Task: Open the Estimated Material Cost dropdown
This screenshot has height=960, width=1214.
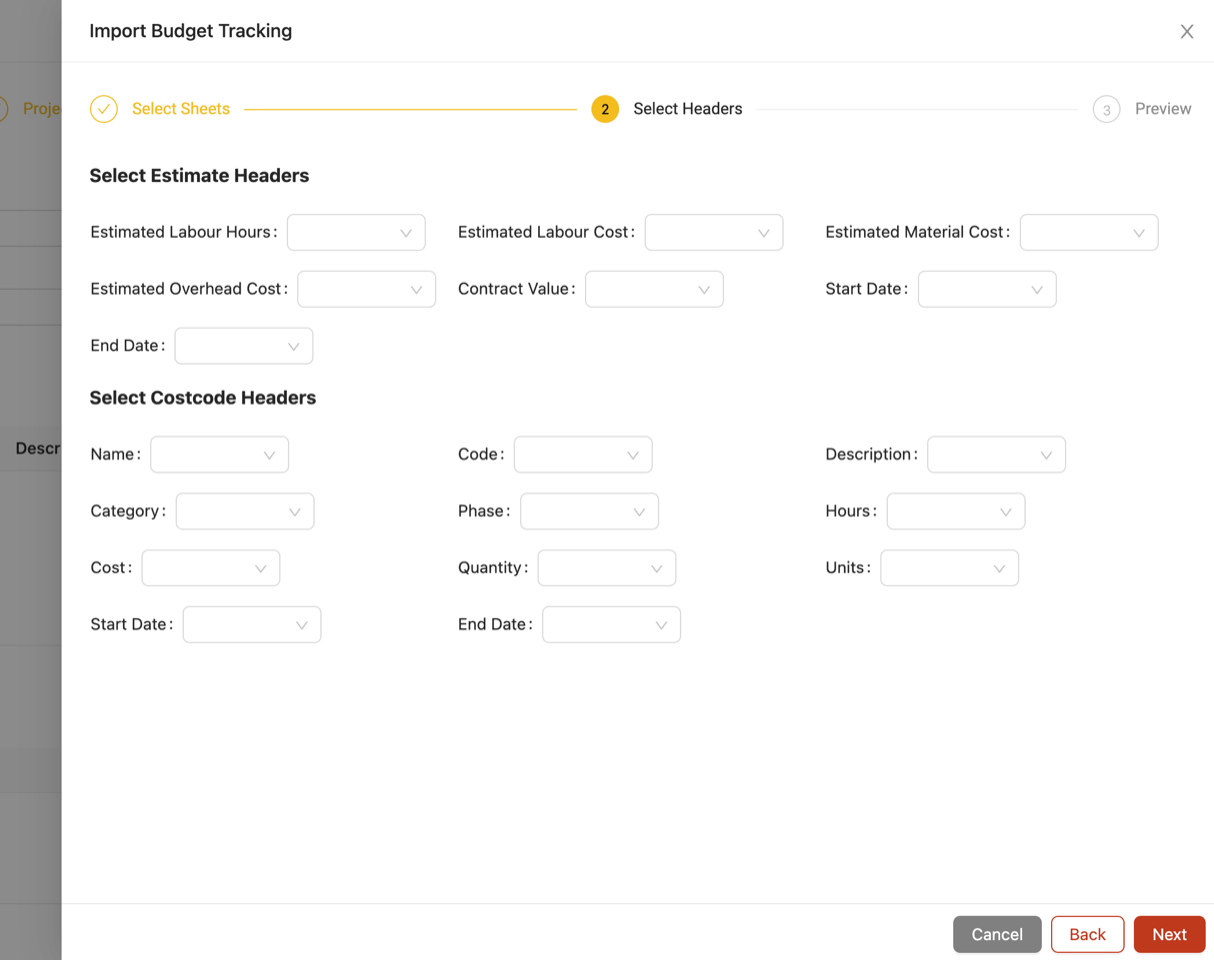Action: 1089,232
